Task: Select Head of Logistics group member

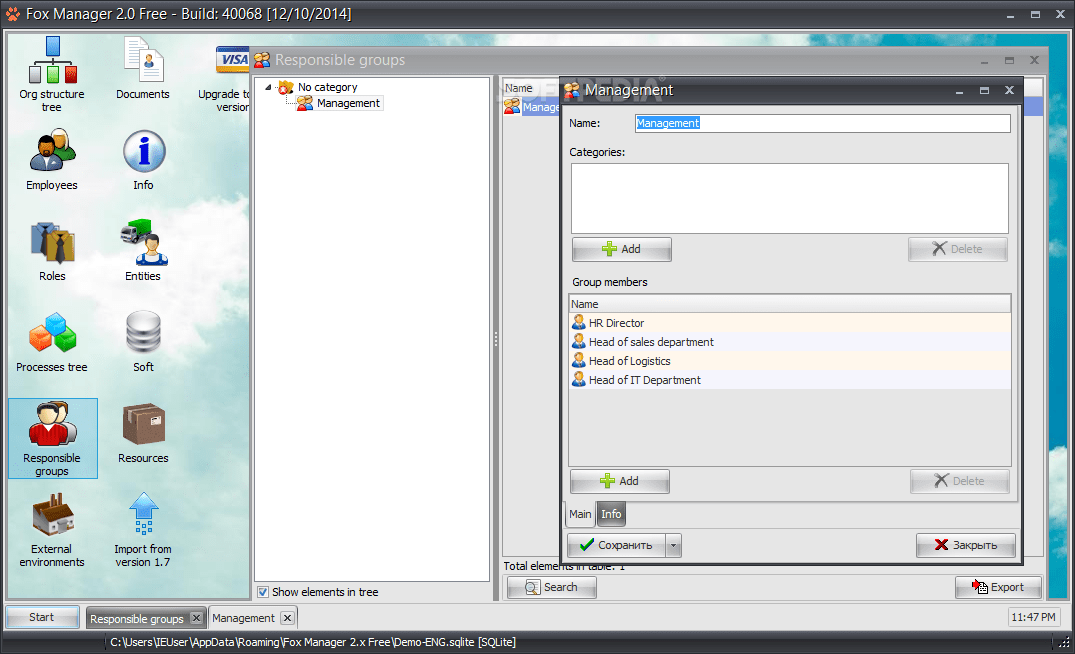Action: tap(630, 360)
